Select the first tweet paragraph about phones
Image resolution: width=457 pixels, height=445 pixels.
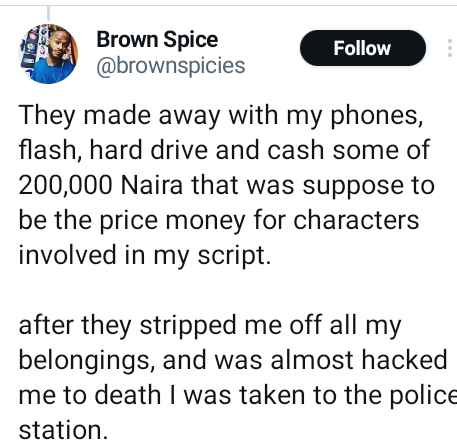tap(227, 185)
